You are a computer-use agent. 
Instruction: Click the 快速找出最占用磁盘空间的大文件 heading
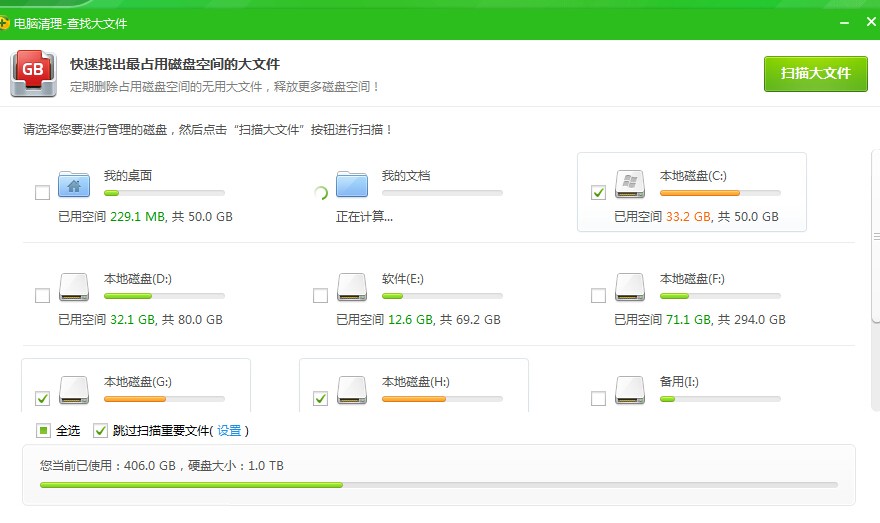(175, 65)
